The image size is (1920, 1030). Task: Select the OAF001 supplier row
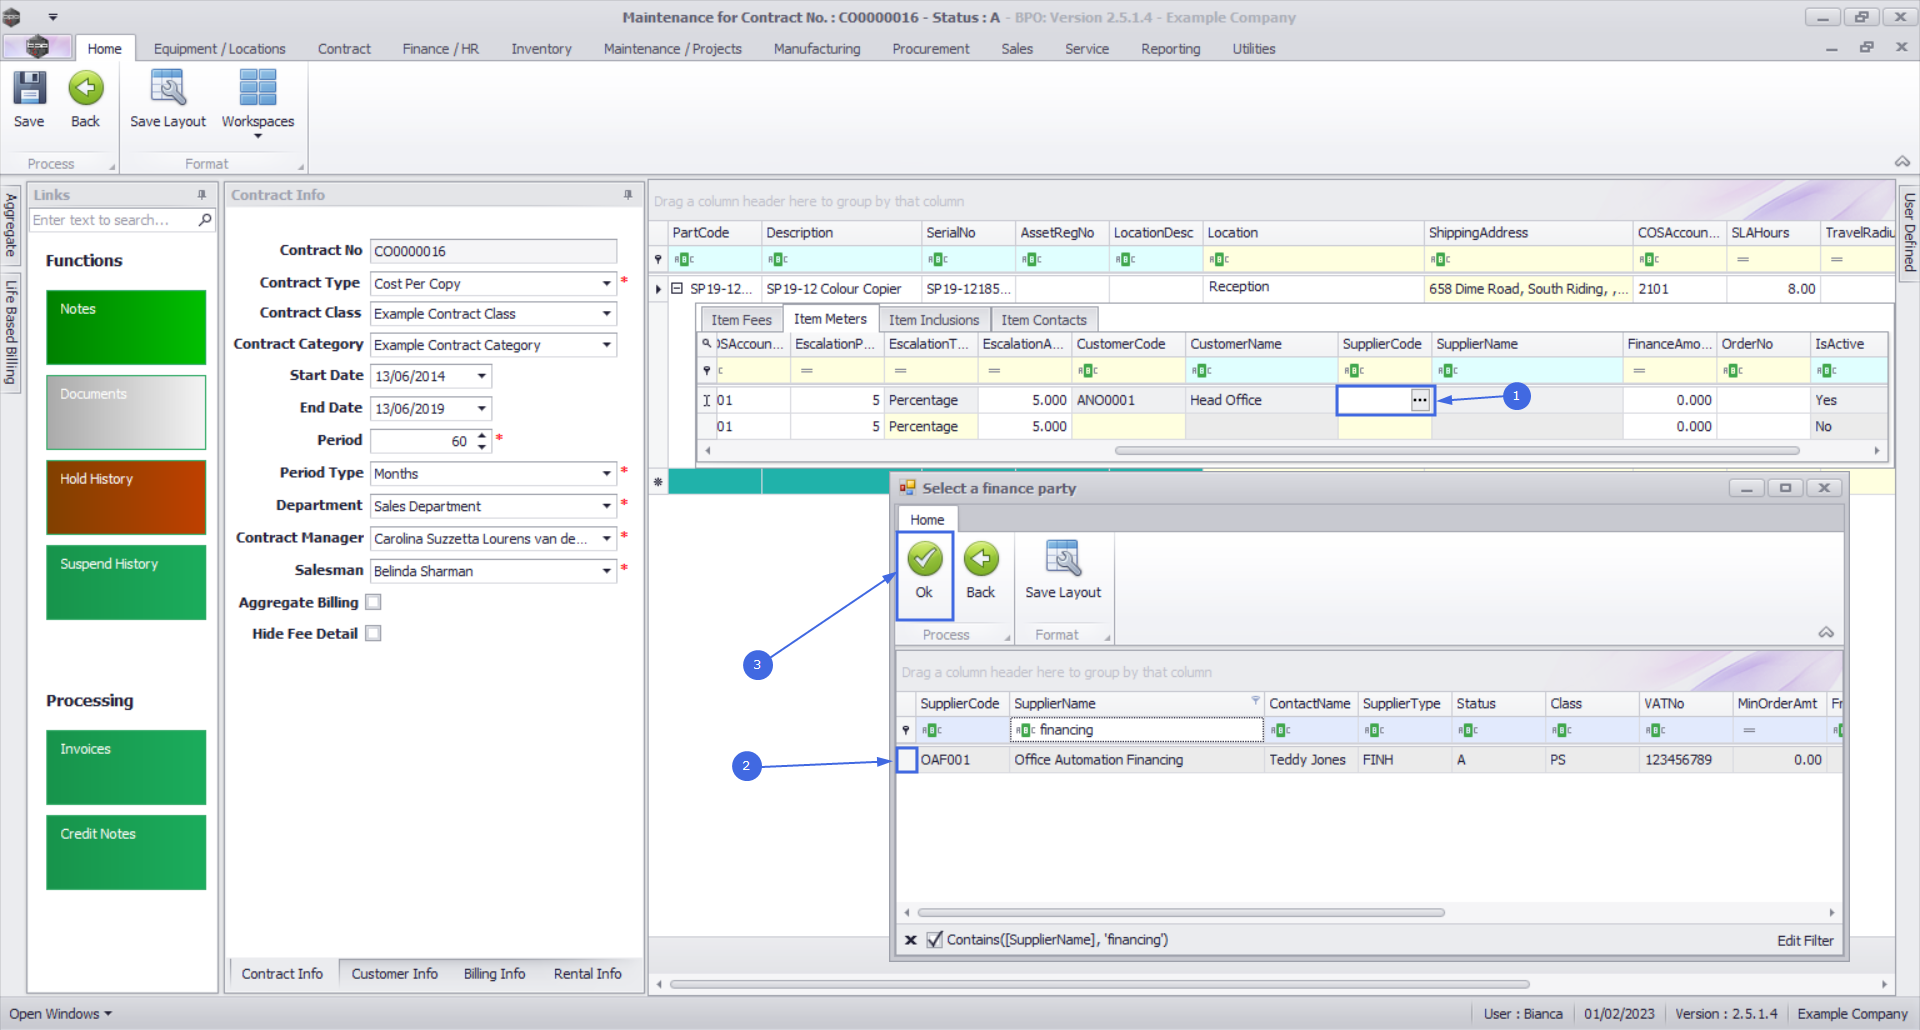click(945, 760)
